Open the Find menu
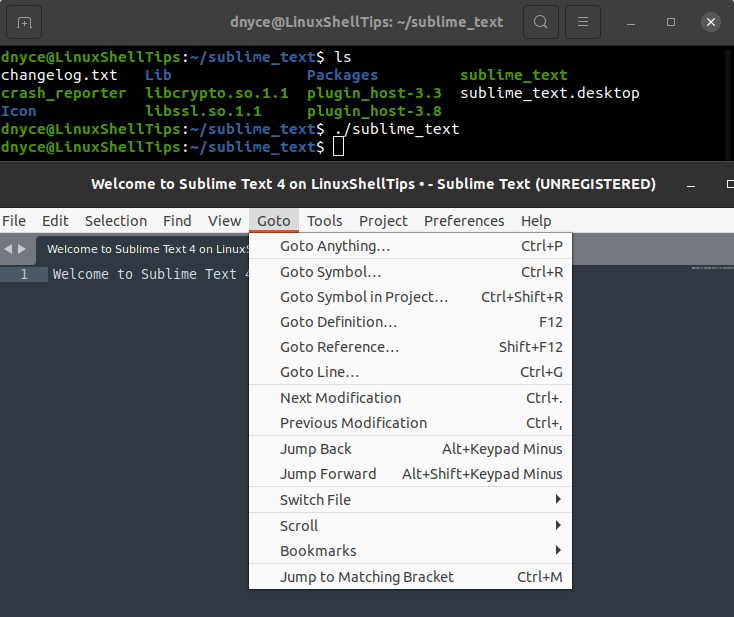 pyautogui.click(x=177, y=220)
